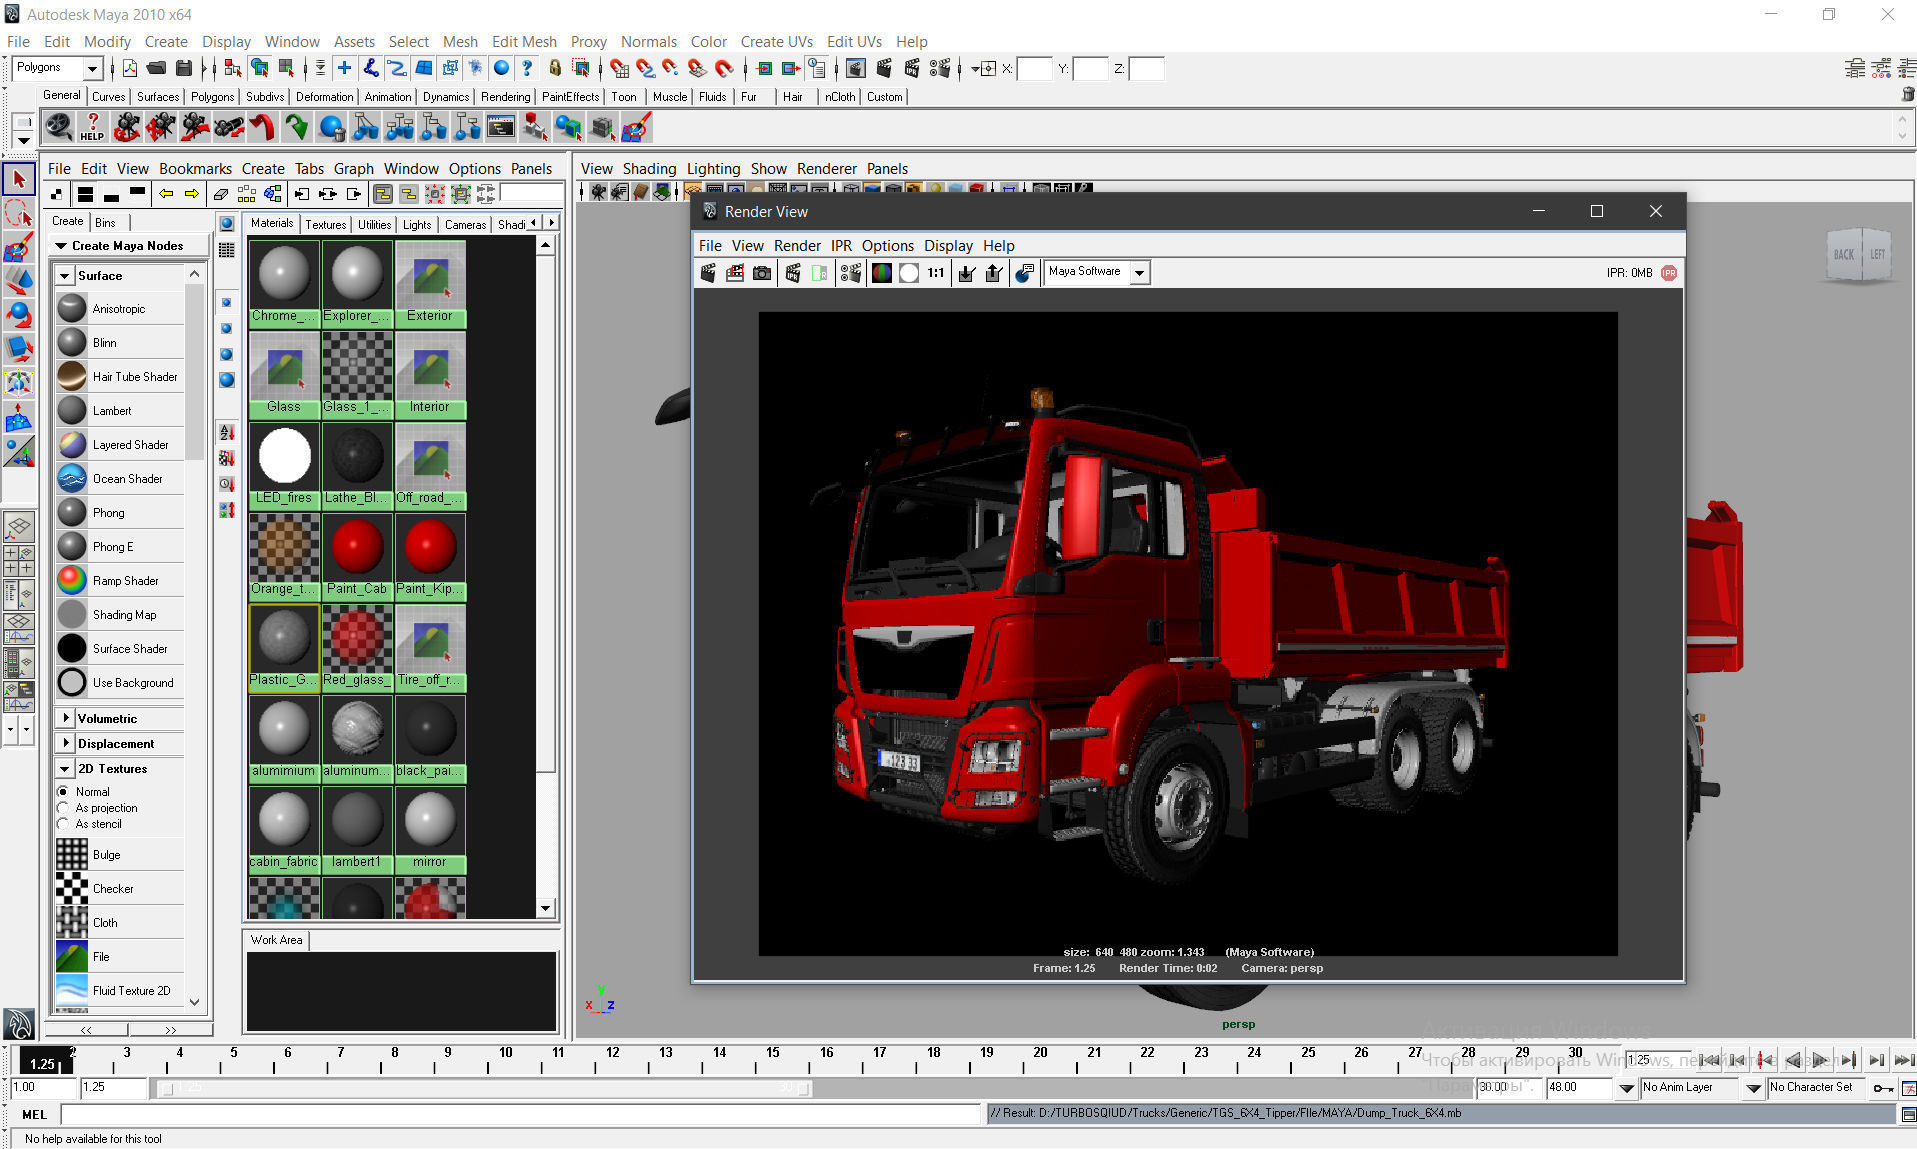Viewport: 1917px width, 1149px height.
Task: Set real size with 1:1 button
Action: [x=936, y=272]
